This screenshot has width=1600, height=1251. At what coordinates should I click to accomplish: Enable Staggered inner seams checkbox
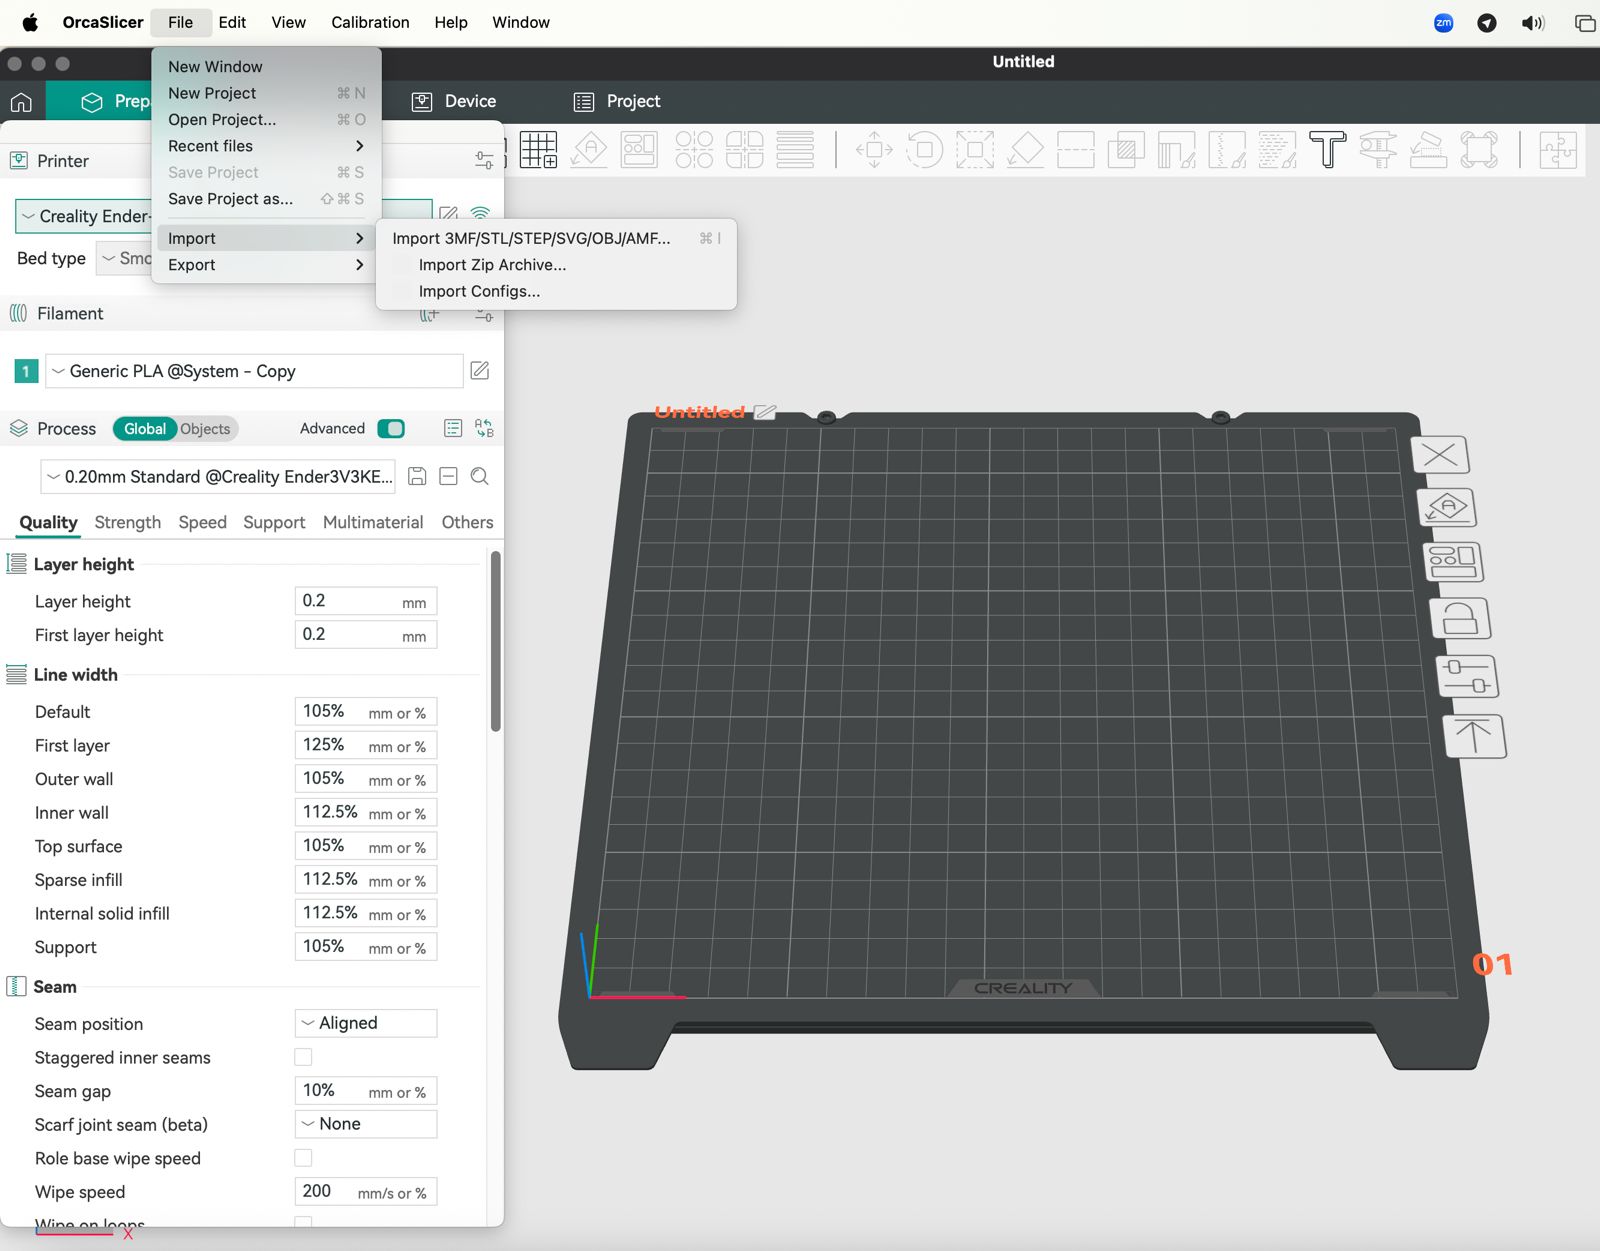coord(303,1057)
